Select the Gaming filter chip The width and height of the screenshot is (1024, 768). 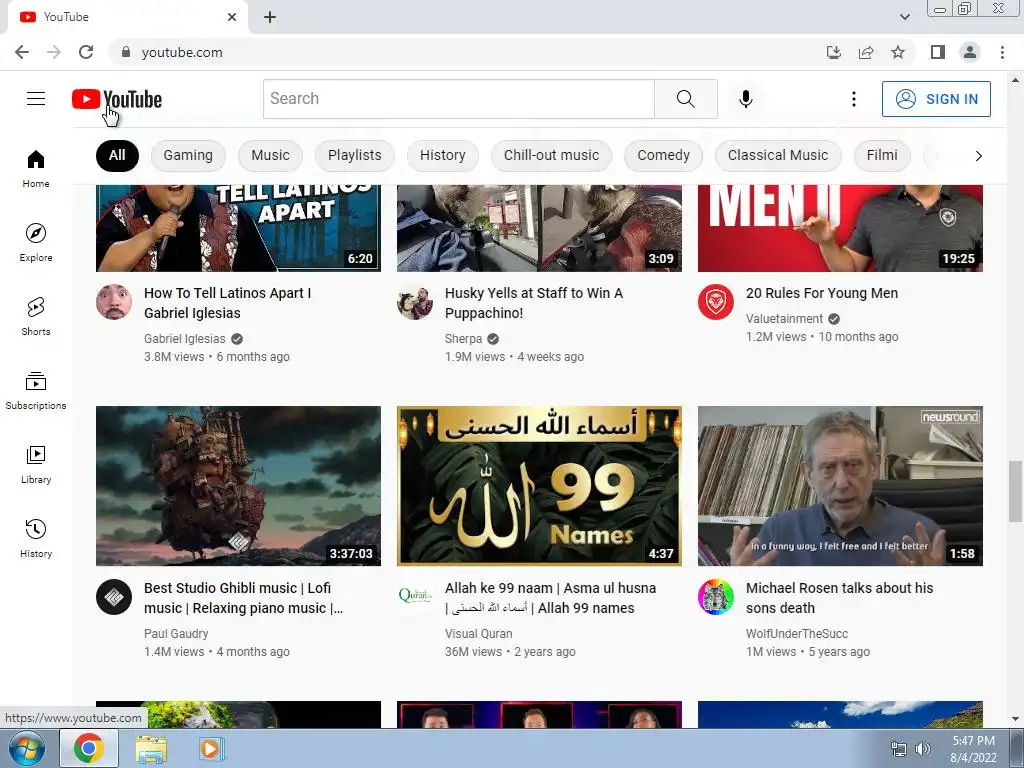[188, 155]
